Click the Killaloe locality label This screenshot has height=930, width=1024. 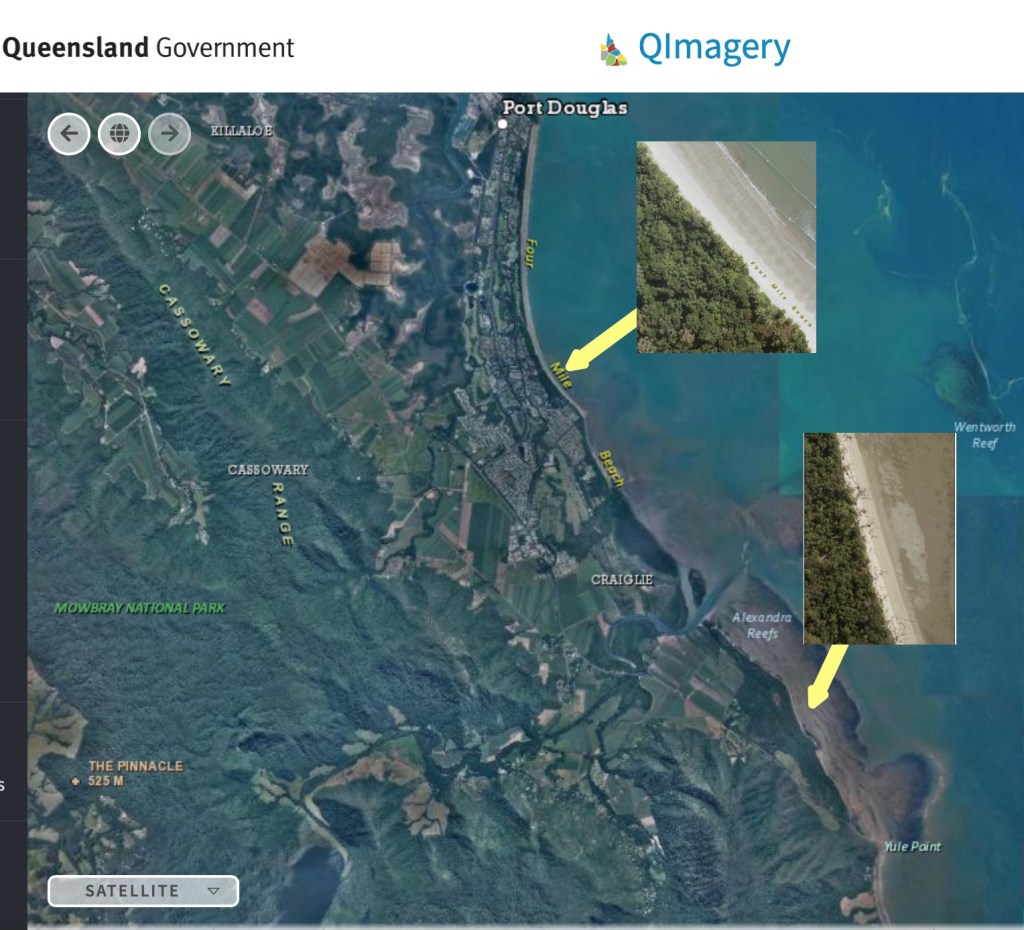(x=241, y=131)
